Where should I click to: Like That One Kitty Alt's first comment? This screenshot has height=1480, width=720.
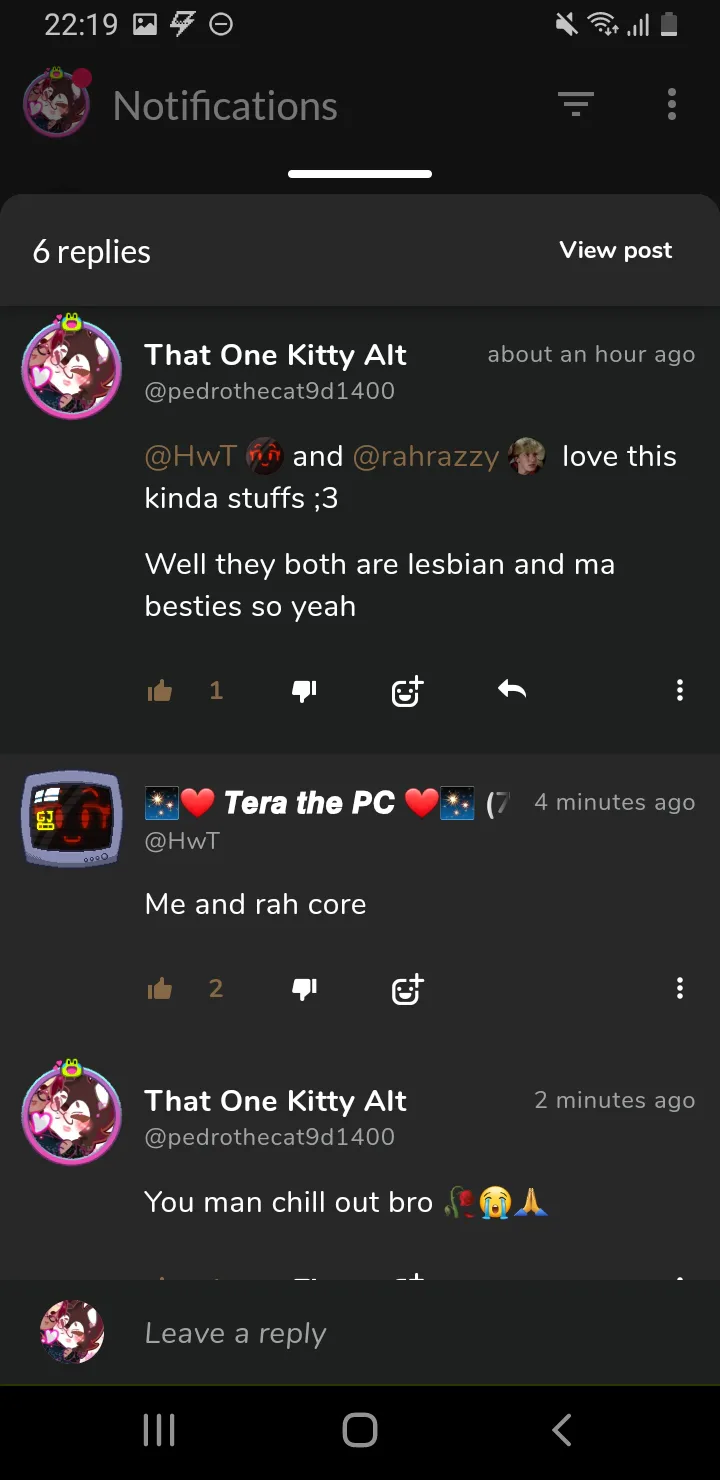click(x=160, y=690)
